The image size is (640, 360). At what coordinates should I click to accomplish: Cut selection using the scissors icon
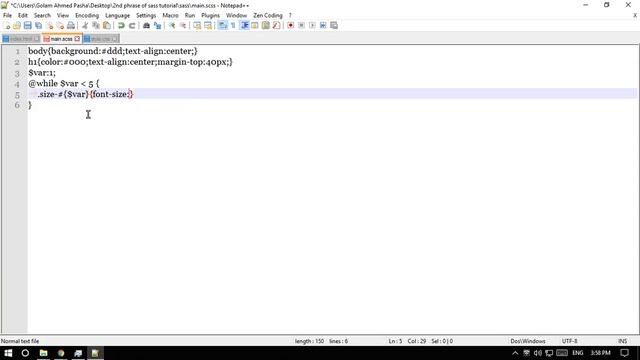click(x=85, y=25)
